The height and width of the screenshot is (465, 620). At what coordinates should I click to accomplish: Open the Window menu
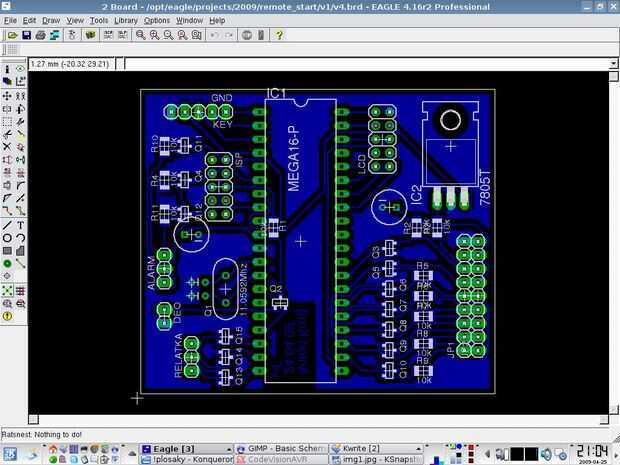pyautogui.click(x=189, y=21)
